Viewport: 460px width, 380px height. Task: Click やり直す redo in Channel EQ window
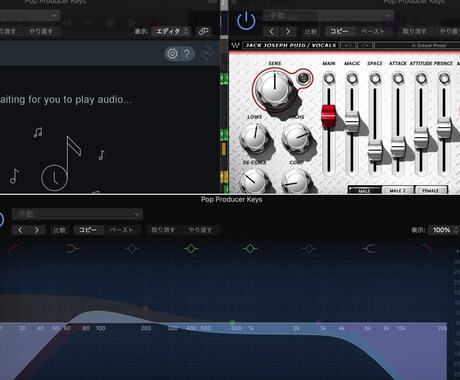click(200, 230)
